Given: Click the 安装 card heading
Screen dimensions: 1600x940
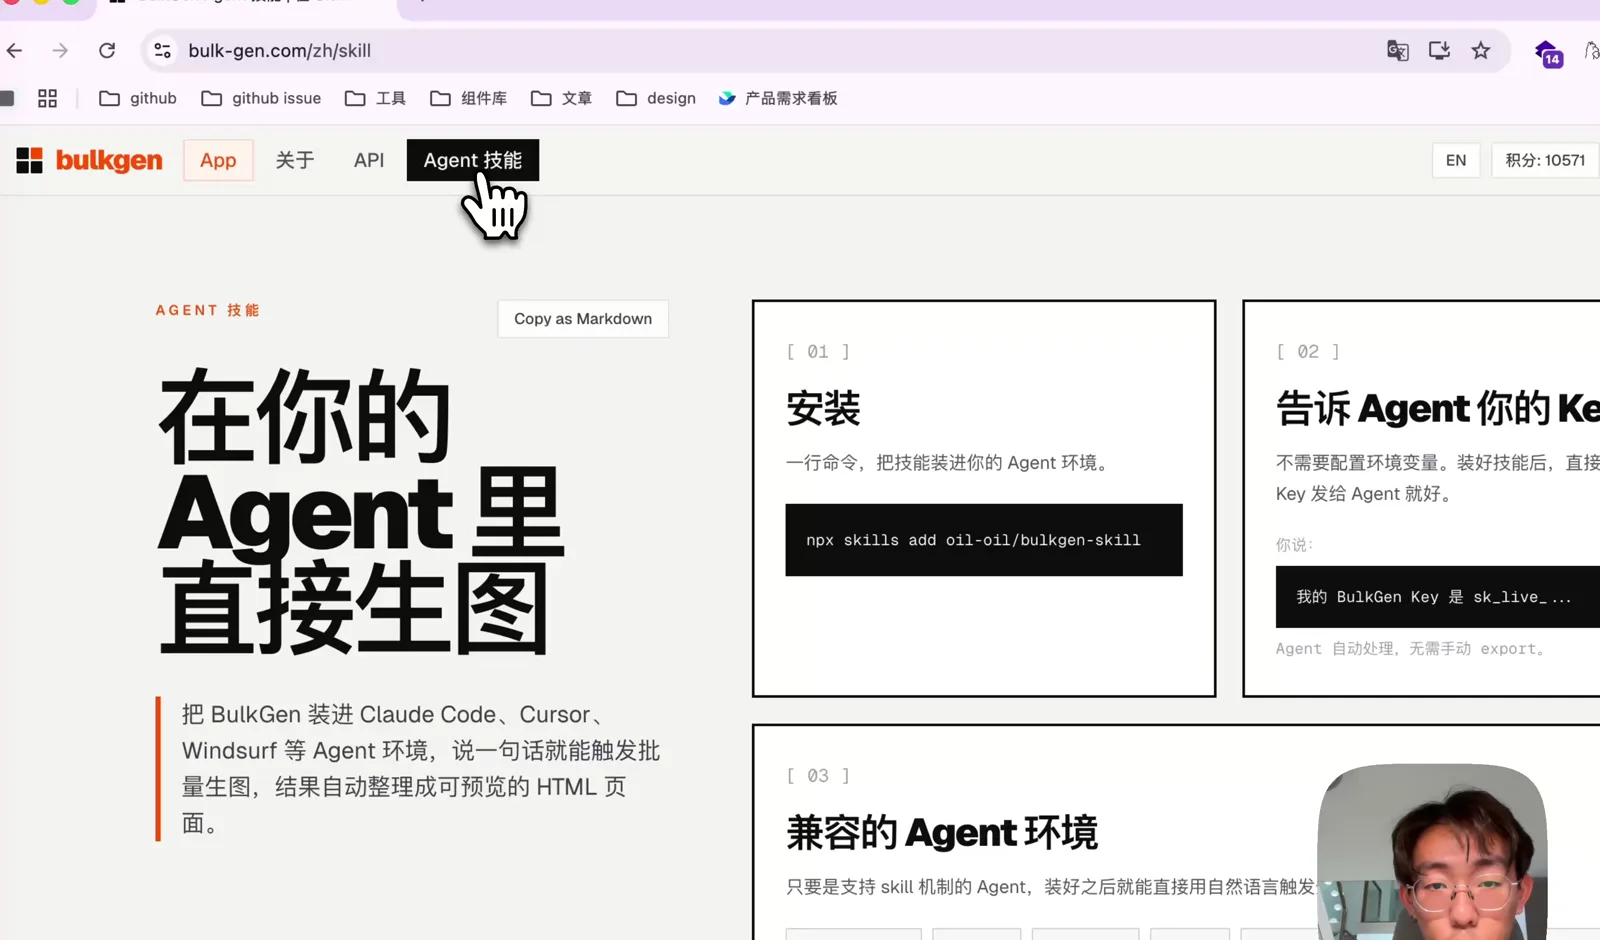Looking at the screenshot, I should [823, 408].
